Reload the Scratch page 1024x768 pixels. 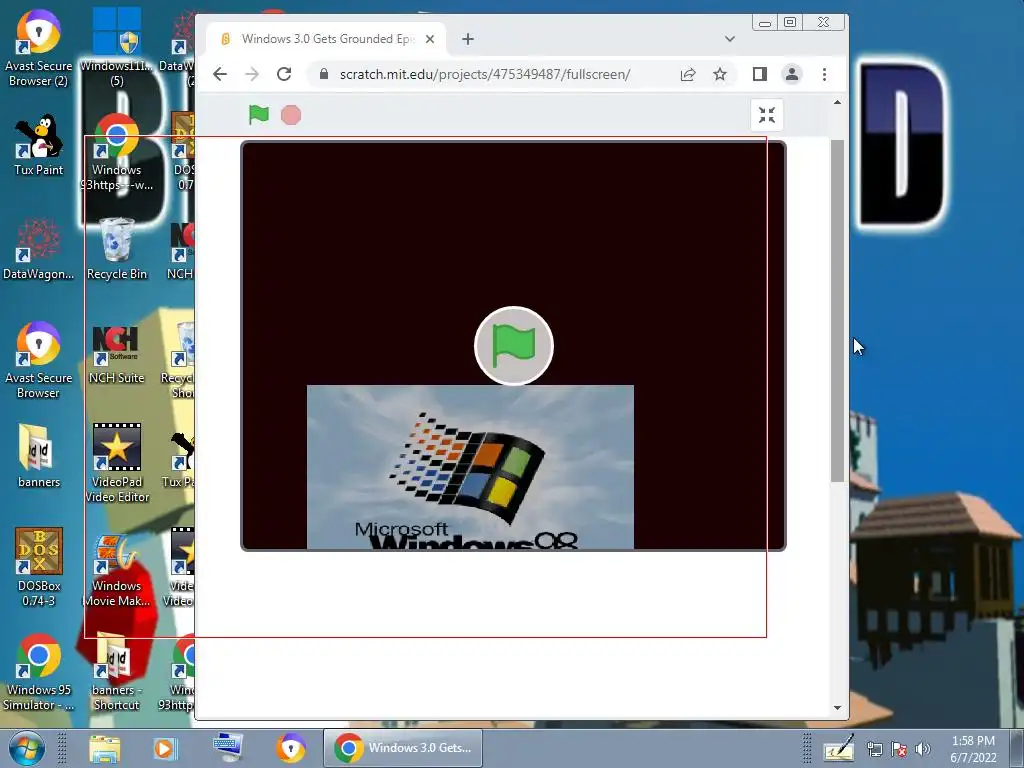(x=284, y=74)
